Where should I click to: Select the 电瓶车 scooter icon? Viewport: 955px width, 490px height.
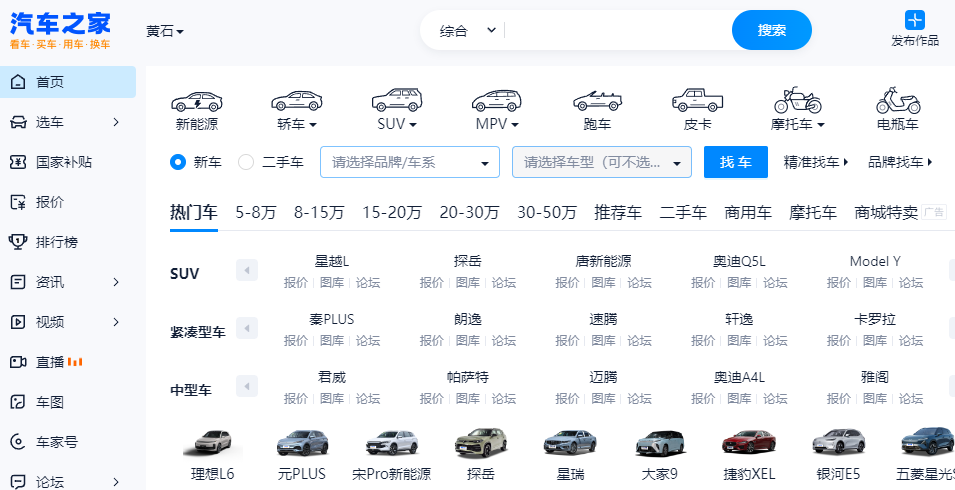[898, 100]
